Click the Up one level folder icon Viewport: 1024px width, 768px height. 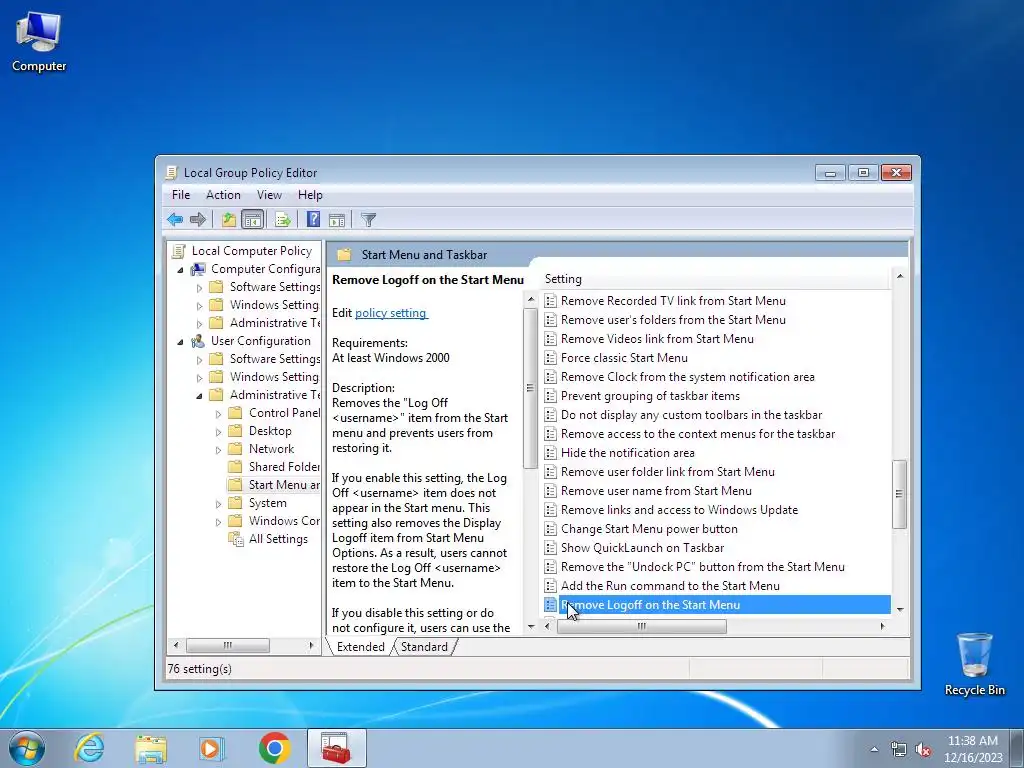click(229, 219)
